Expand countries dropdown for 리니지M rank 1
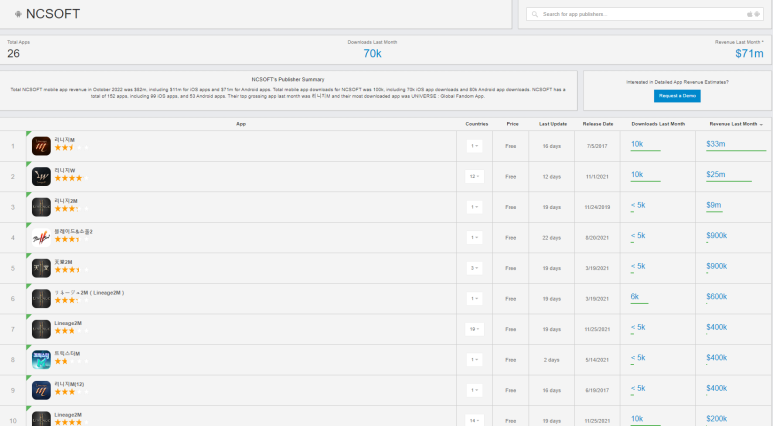 pos(474,146)
